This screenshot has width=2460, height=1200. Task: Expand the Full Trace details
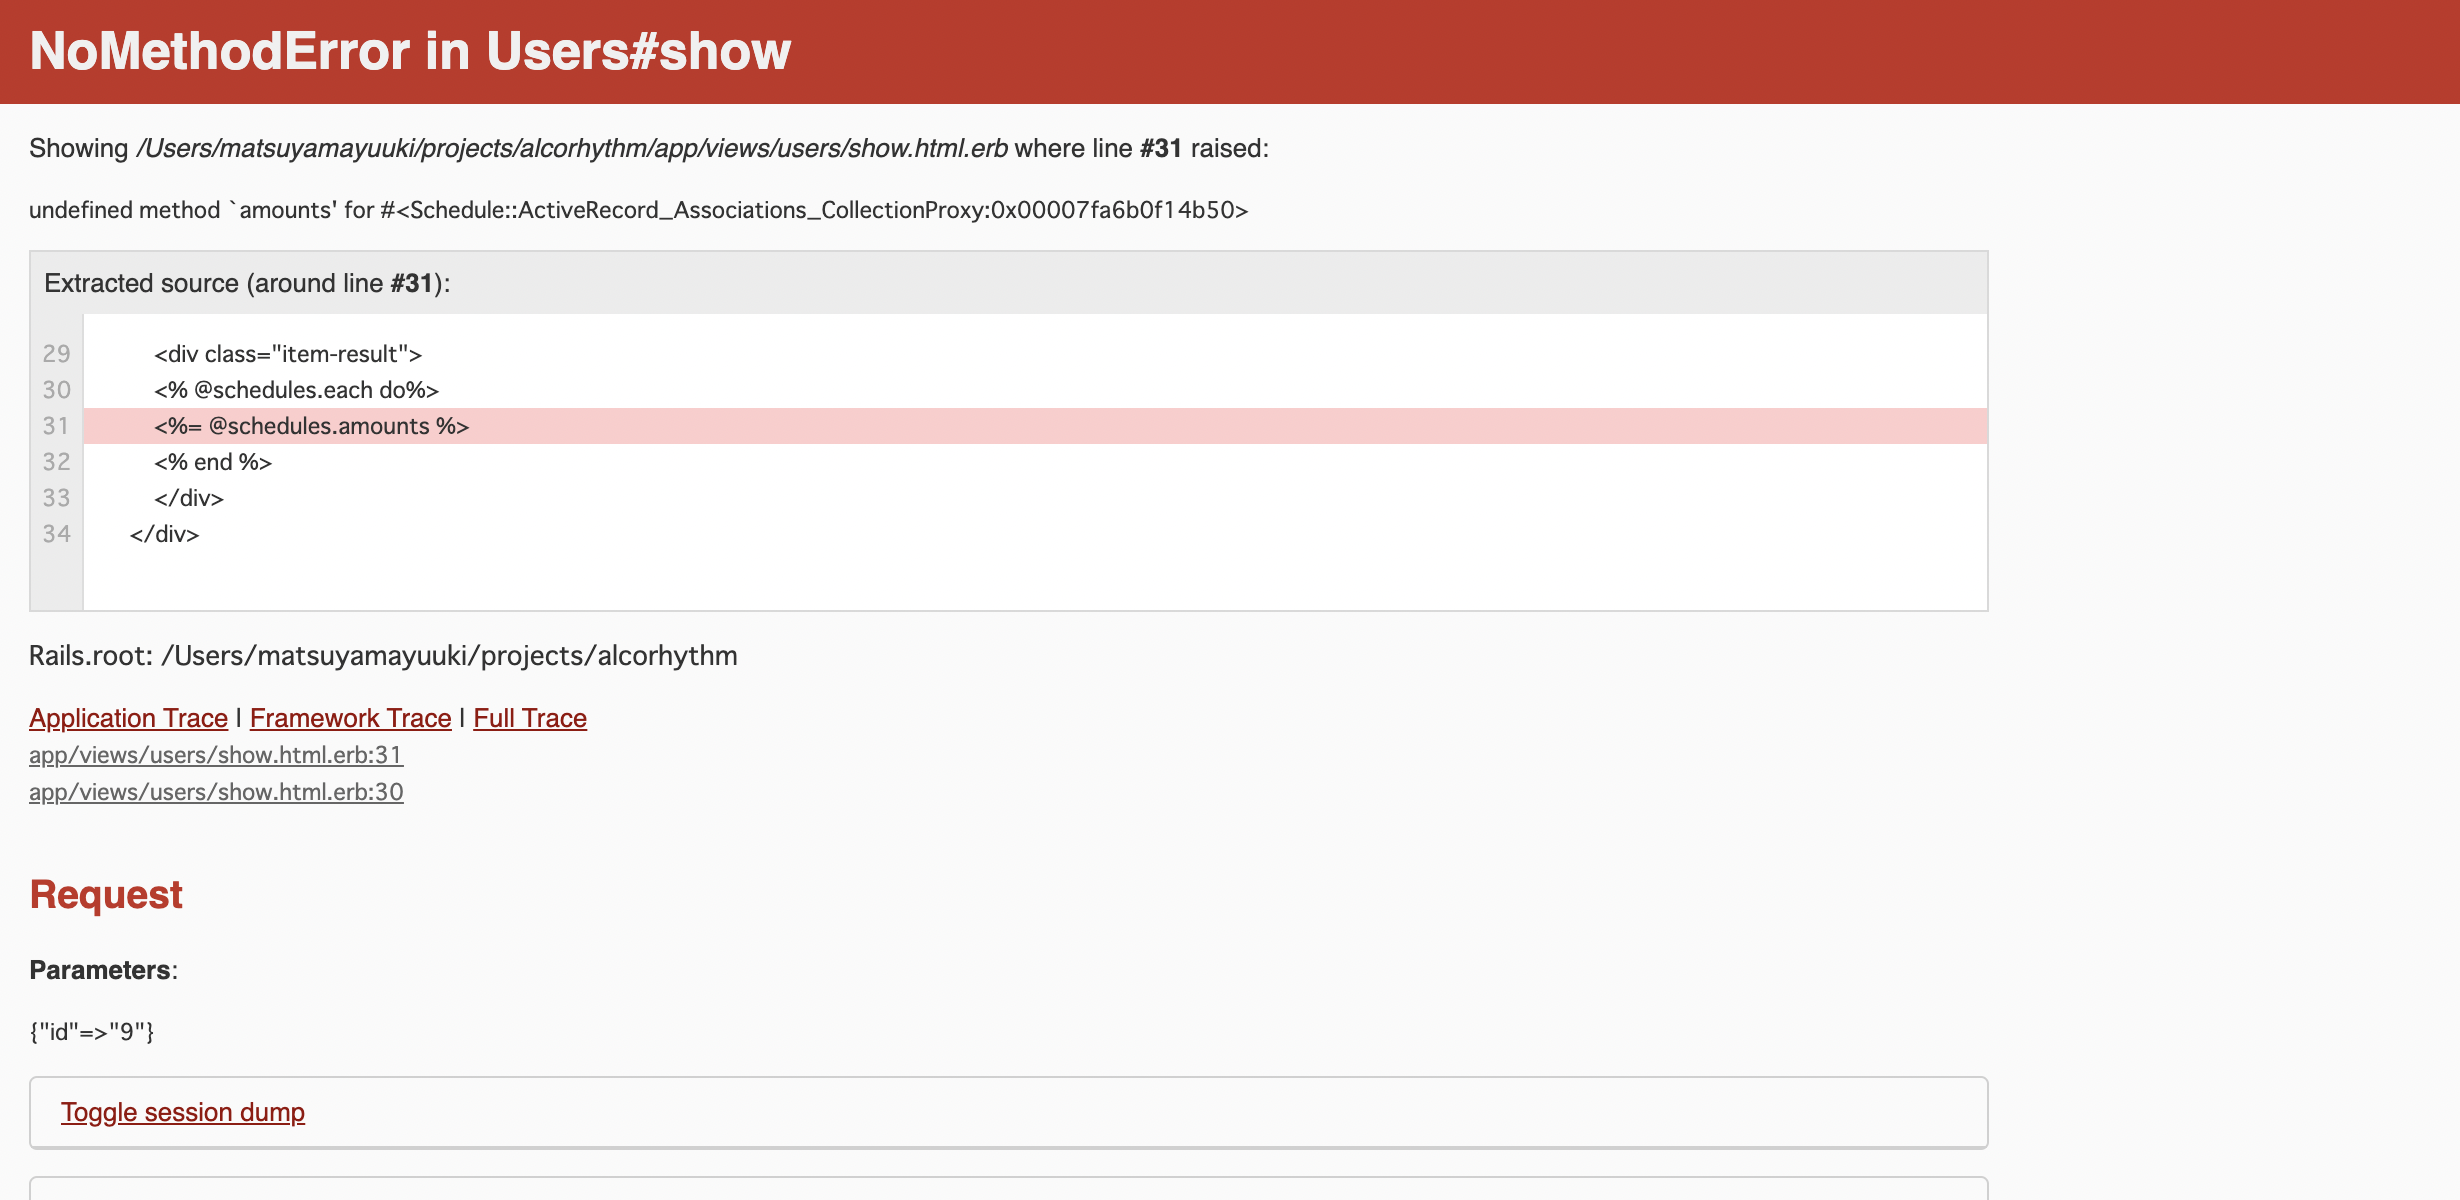529,717
